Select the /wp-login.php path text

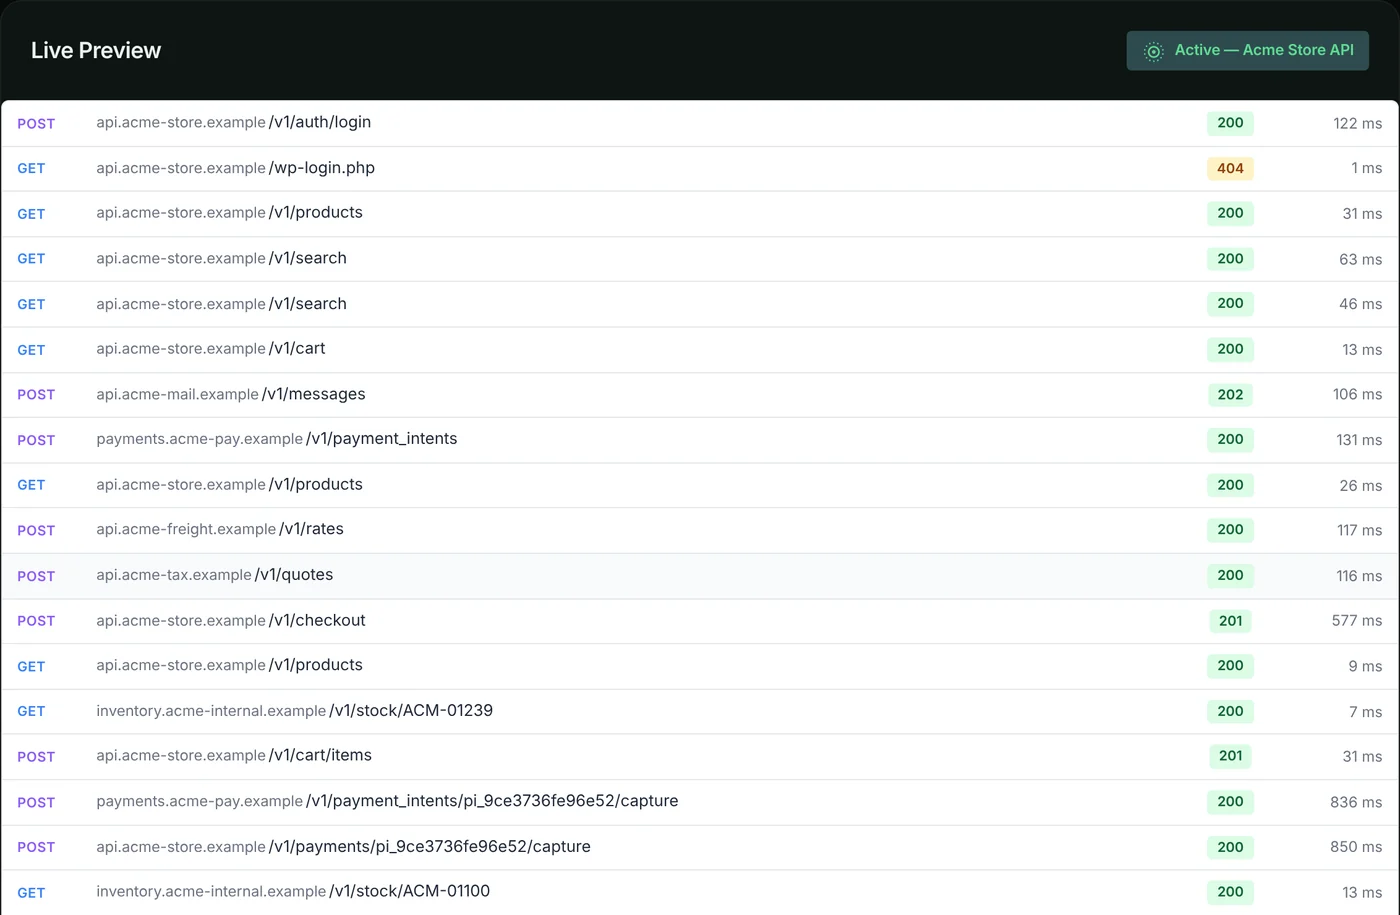coord(322,168)
